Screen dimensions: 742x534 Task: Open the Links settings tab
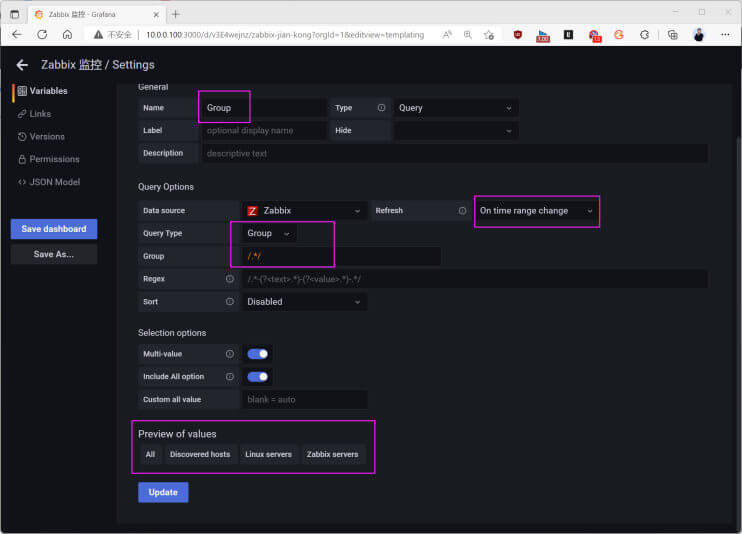[35, 114]
